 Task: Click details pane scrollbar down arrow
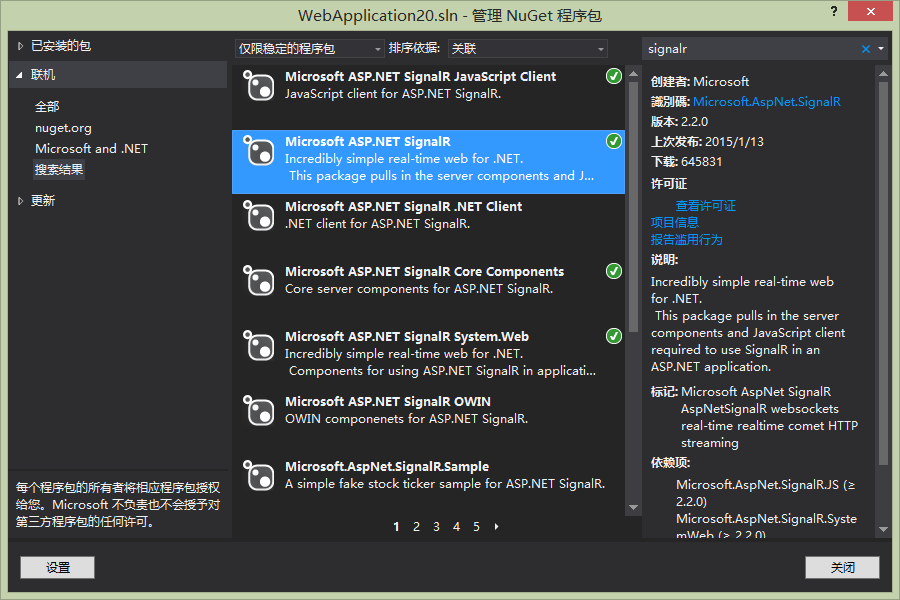coord(883,529)
